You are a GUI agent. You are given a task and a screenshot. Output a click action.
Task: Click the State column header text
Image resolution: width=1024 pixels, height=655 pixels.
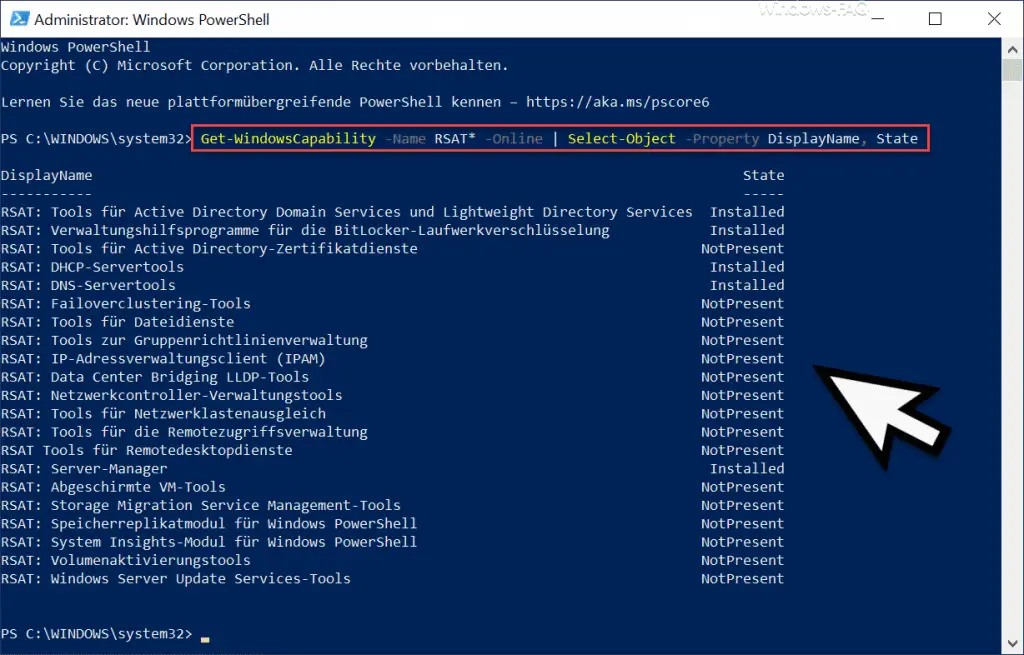coord(763,174)
